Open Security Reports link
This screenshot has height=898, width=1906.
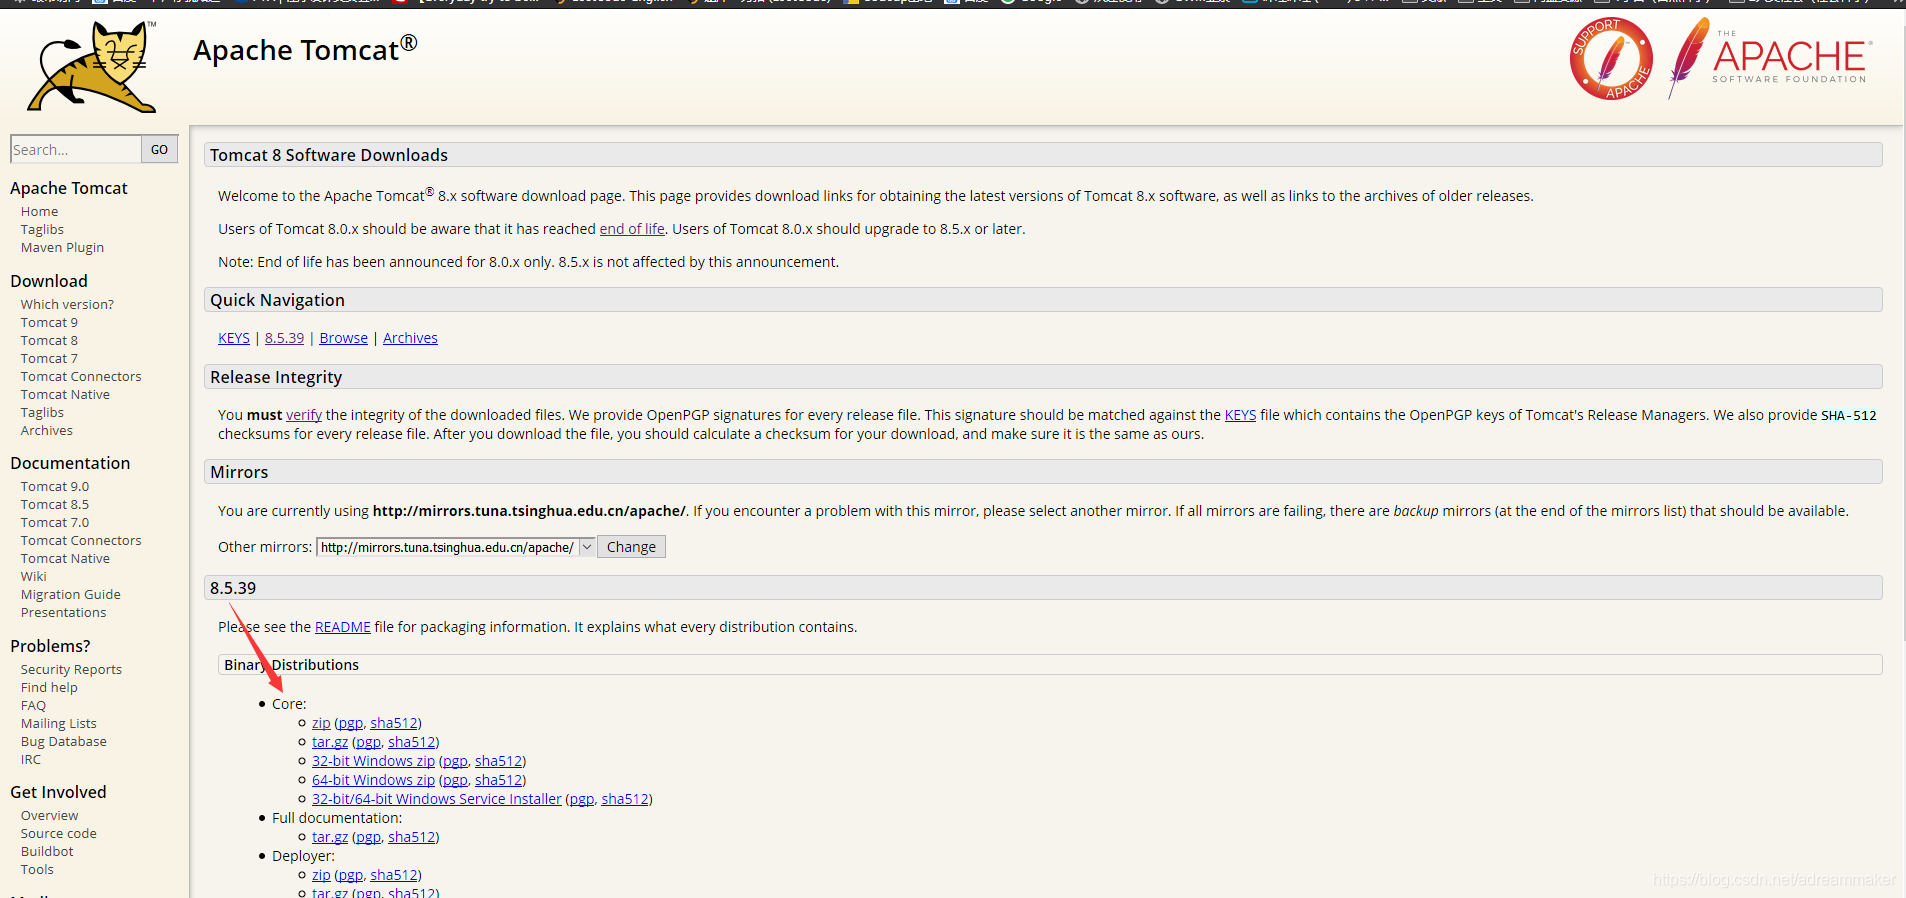(x=71, y=669)
